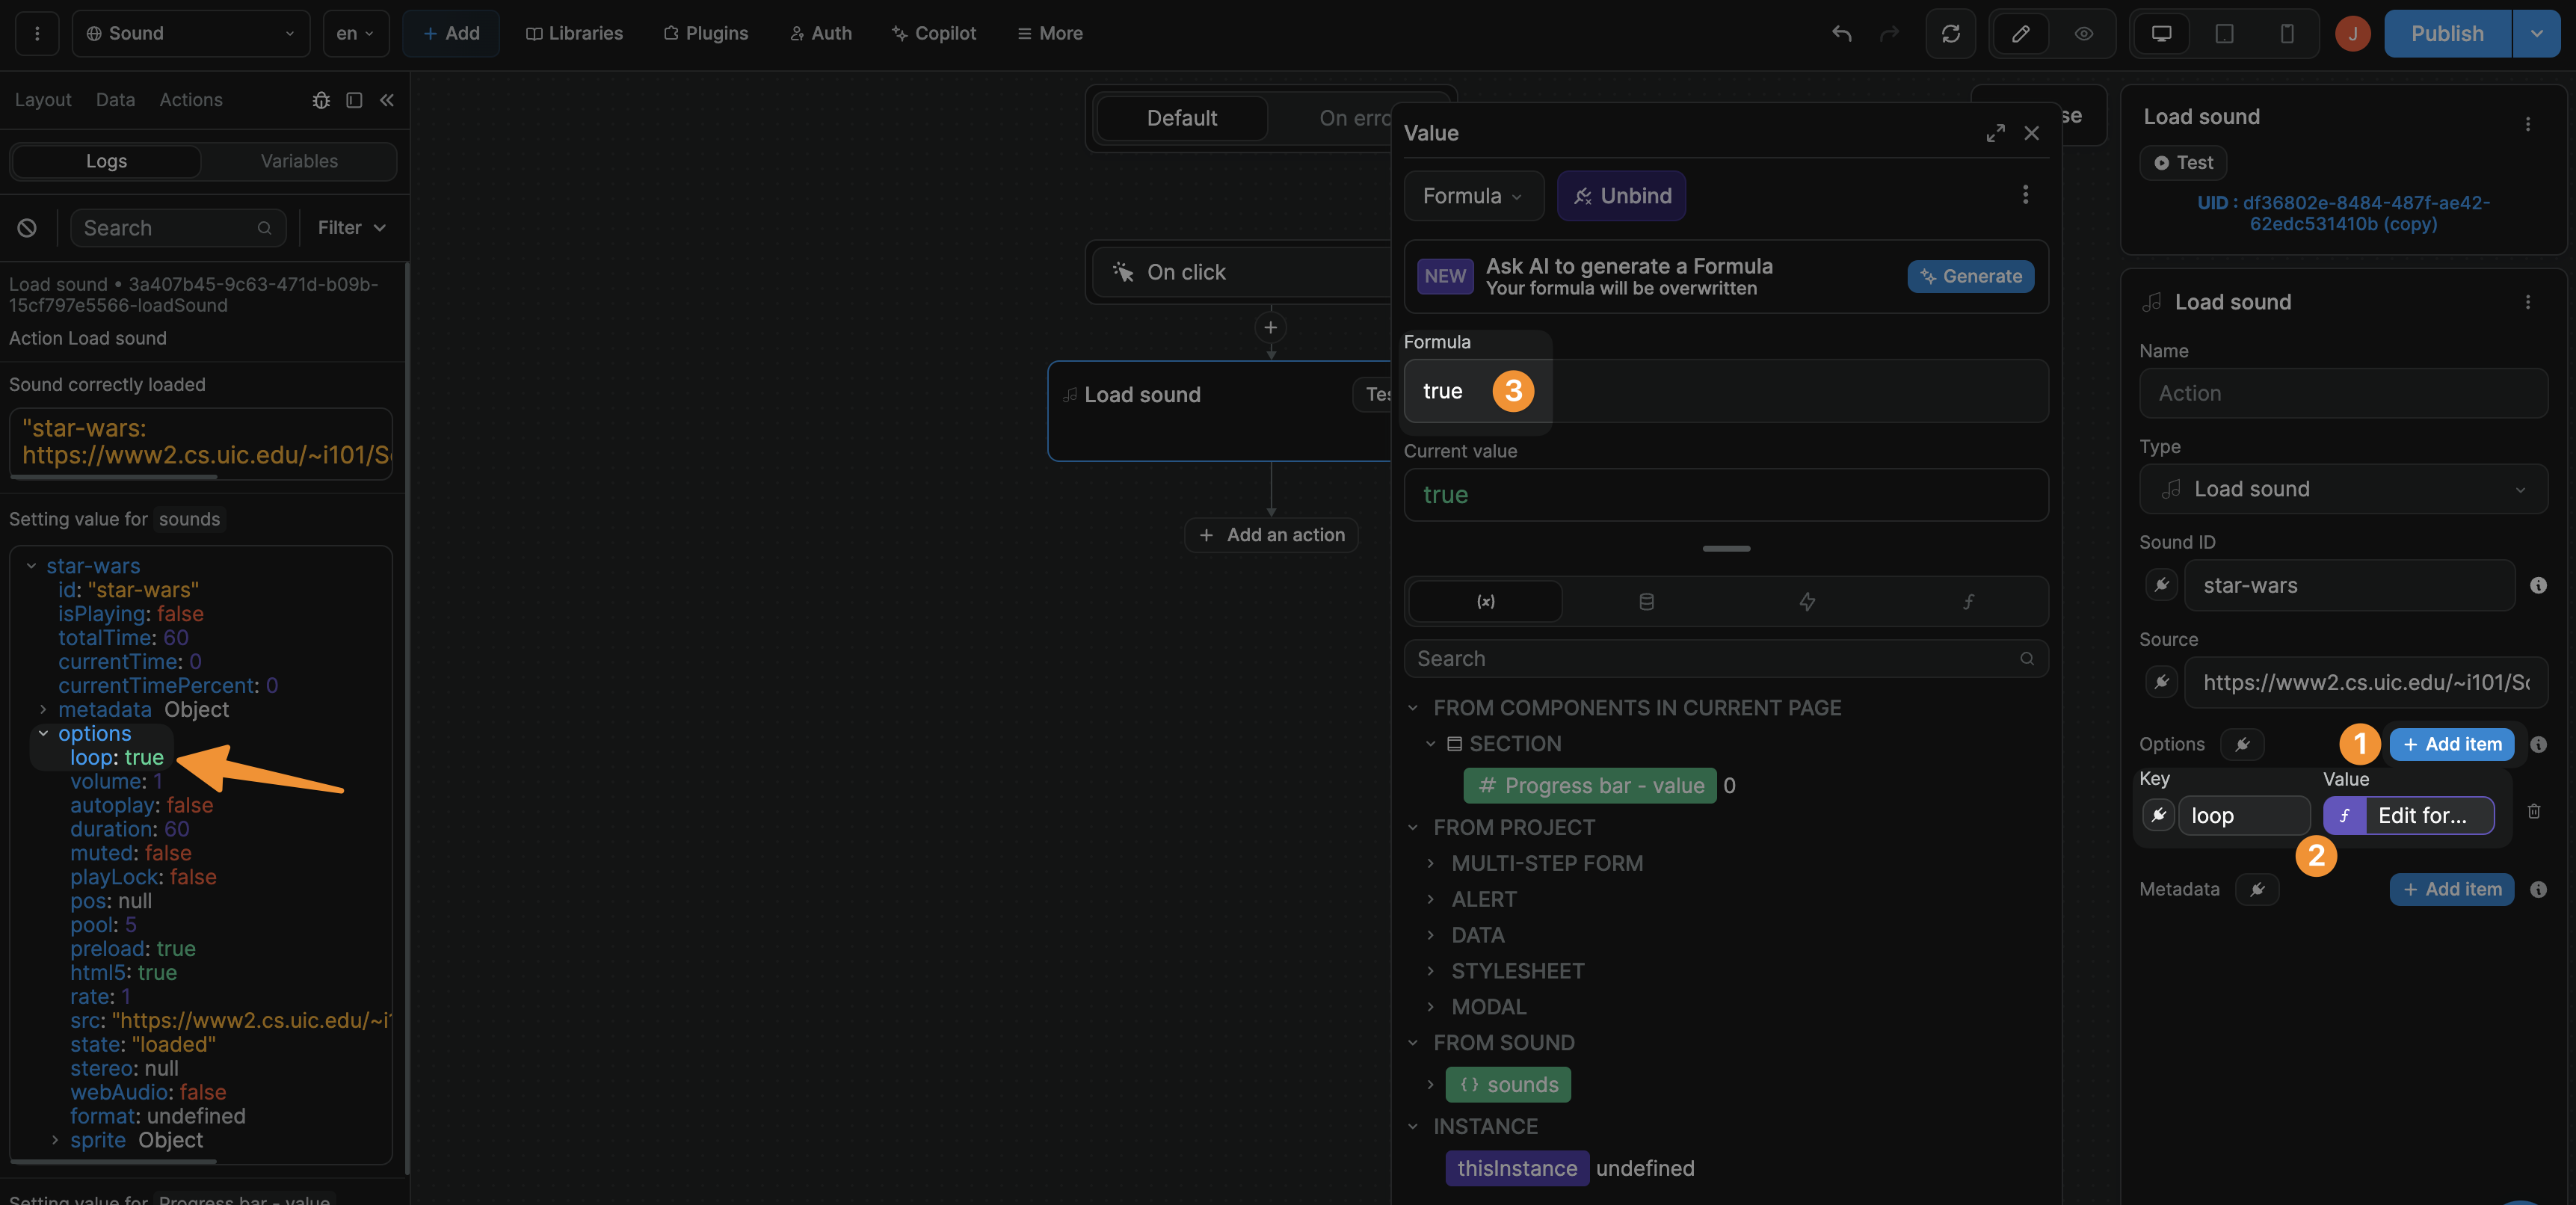Click the Progress bar - value chip
This screenshot has height=1205, width=2576.
[1589, 785]
